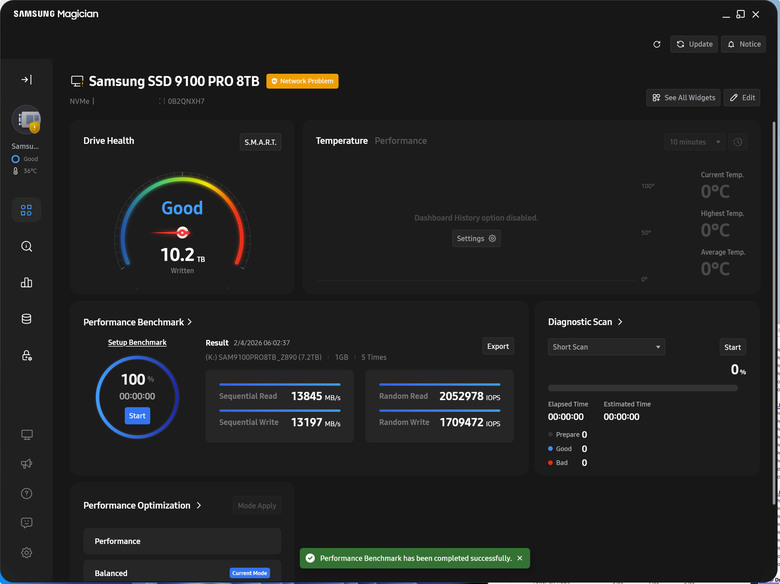This screenshot has width=780, height=584.
Task: Click the Setup Benchmark link
Action: [x=137, y=342]
